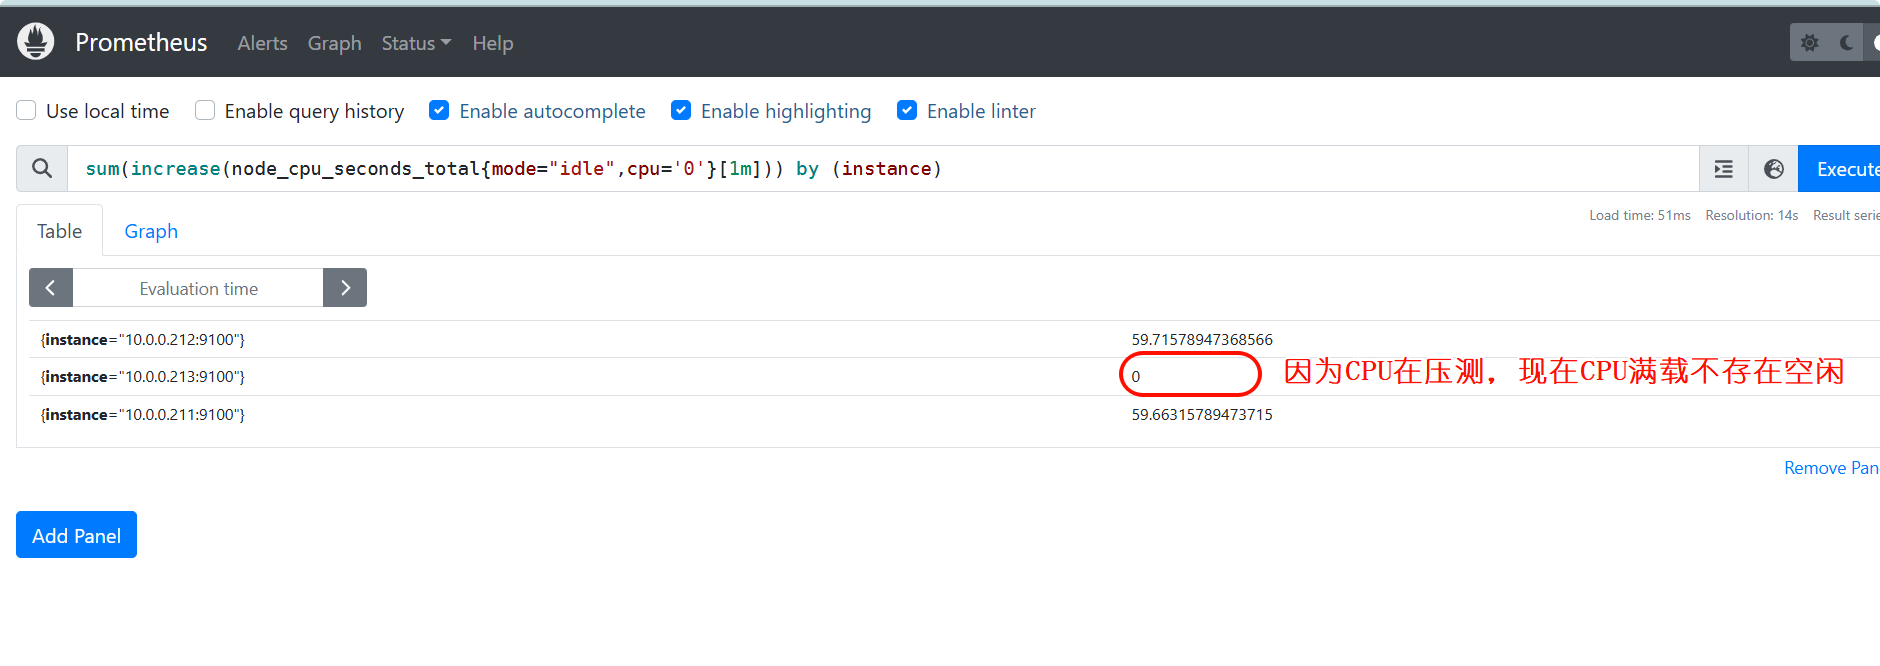The width and height of the screenshot is (1880, 666).
Task: Enable the Use local time checkbox
Action: click(27, 110)
